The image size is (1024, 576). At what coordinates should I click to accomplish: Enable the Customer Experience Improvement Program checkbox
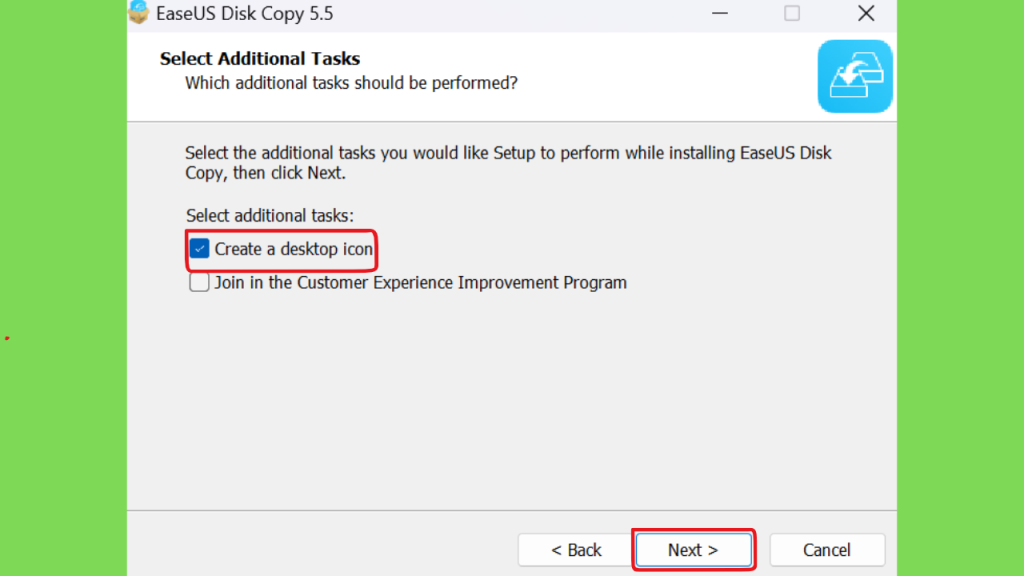point(199,282)
